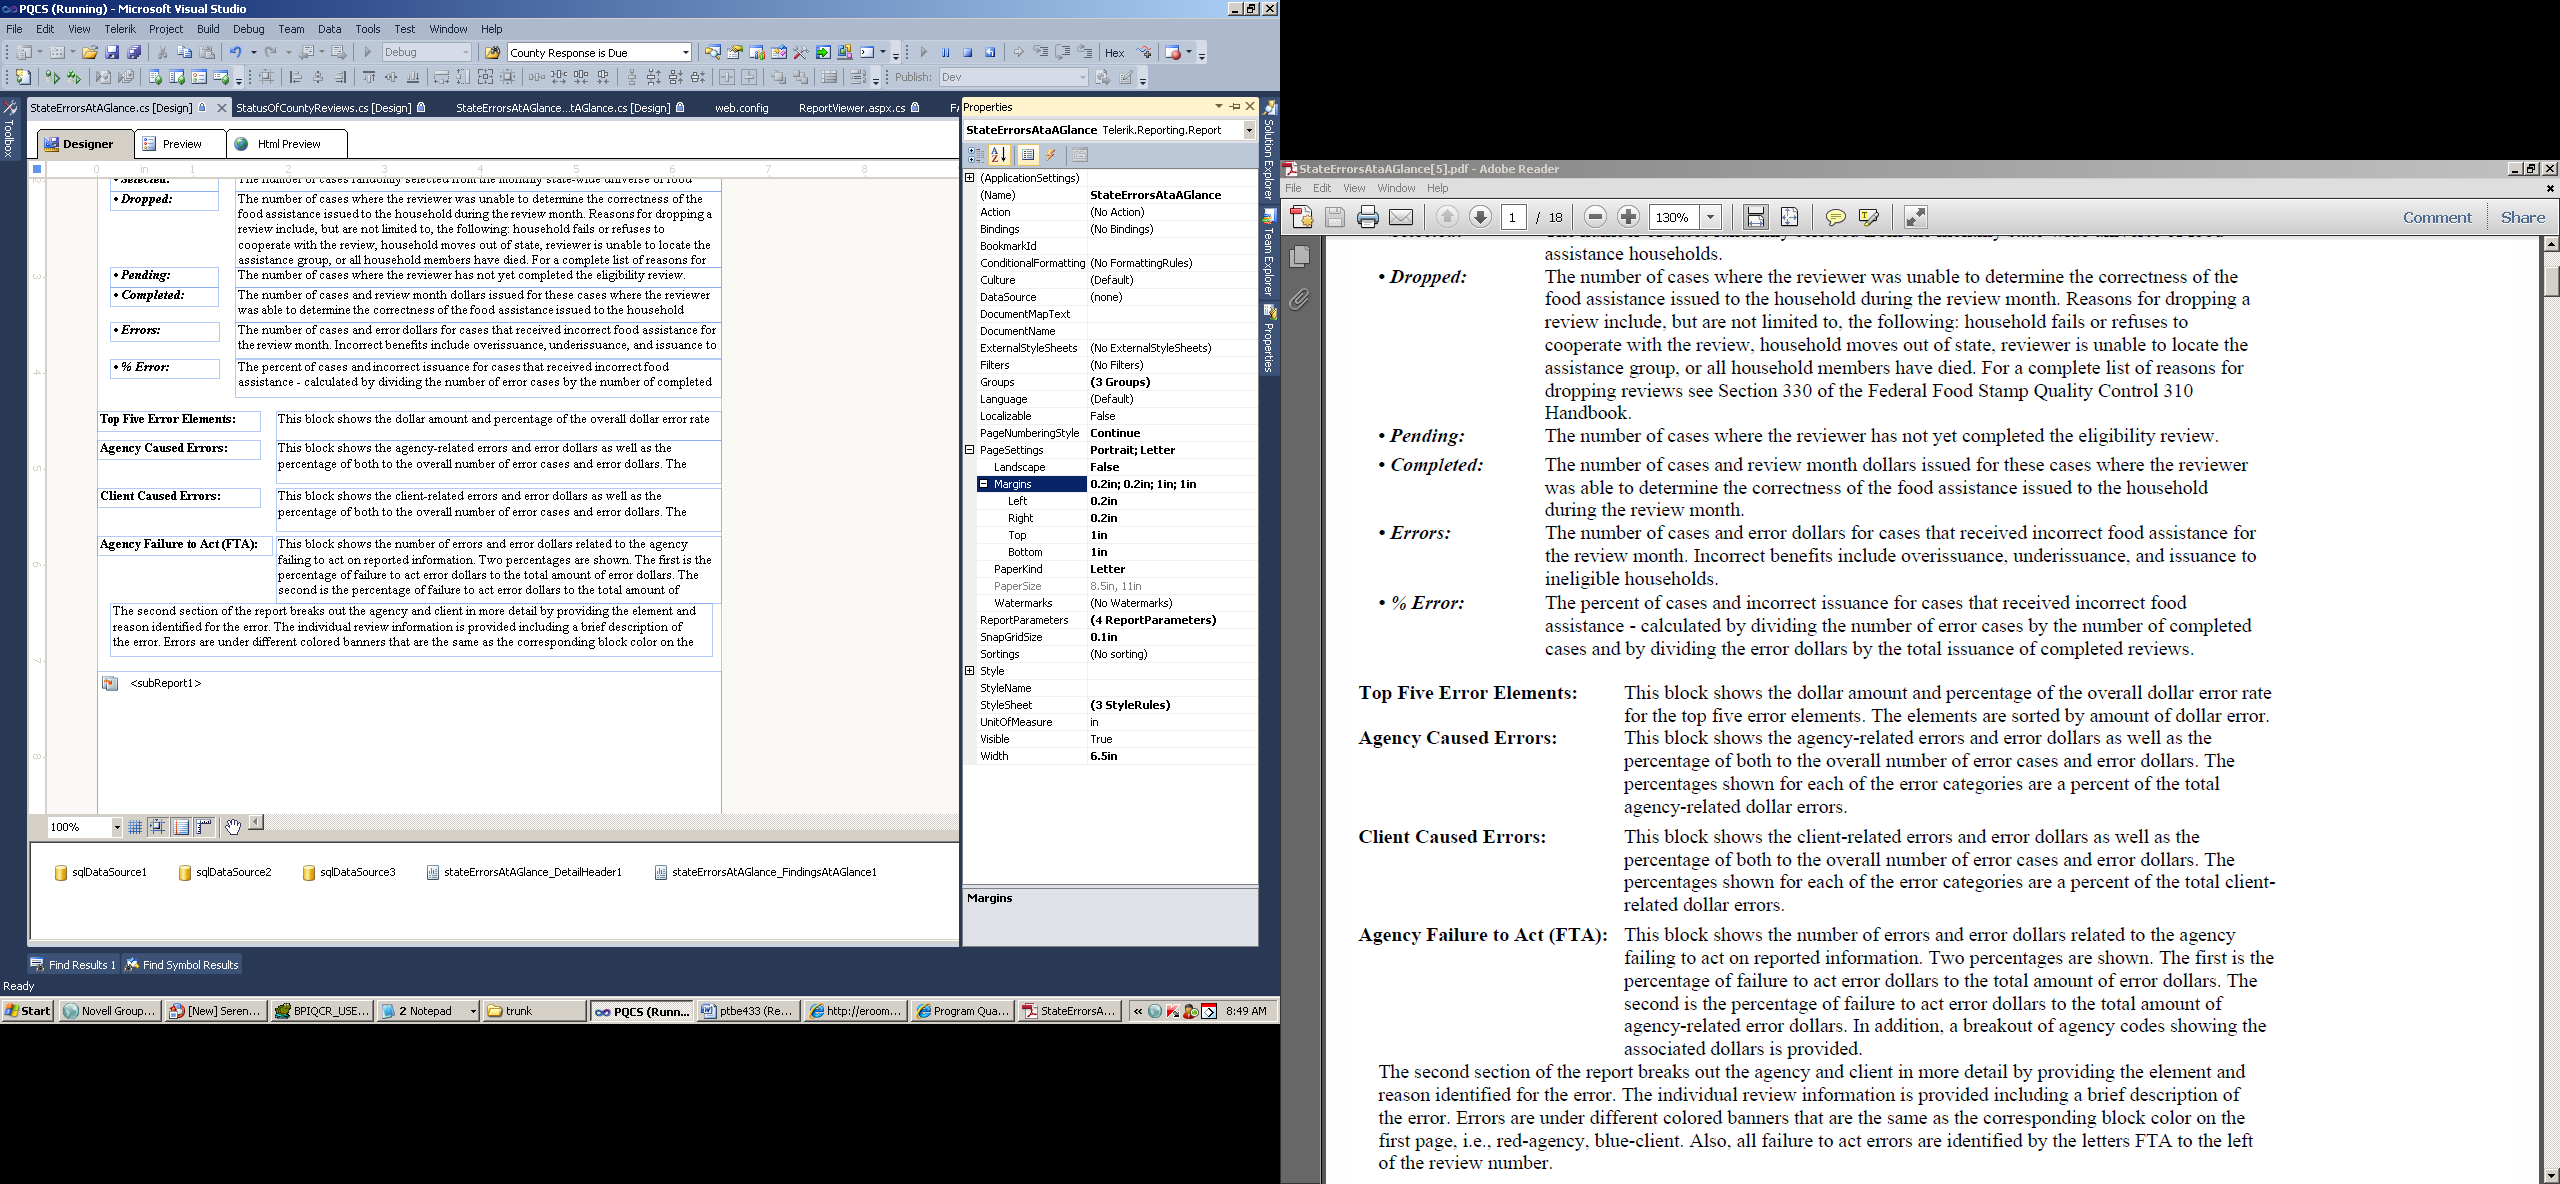Toggle fit-width scrolling mode in Adobe Reader

[x=1755, y=217]
